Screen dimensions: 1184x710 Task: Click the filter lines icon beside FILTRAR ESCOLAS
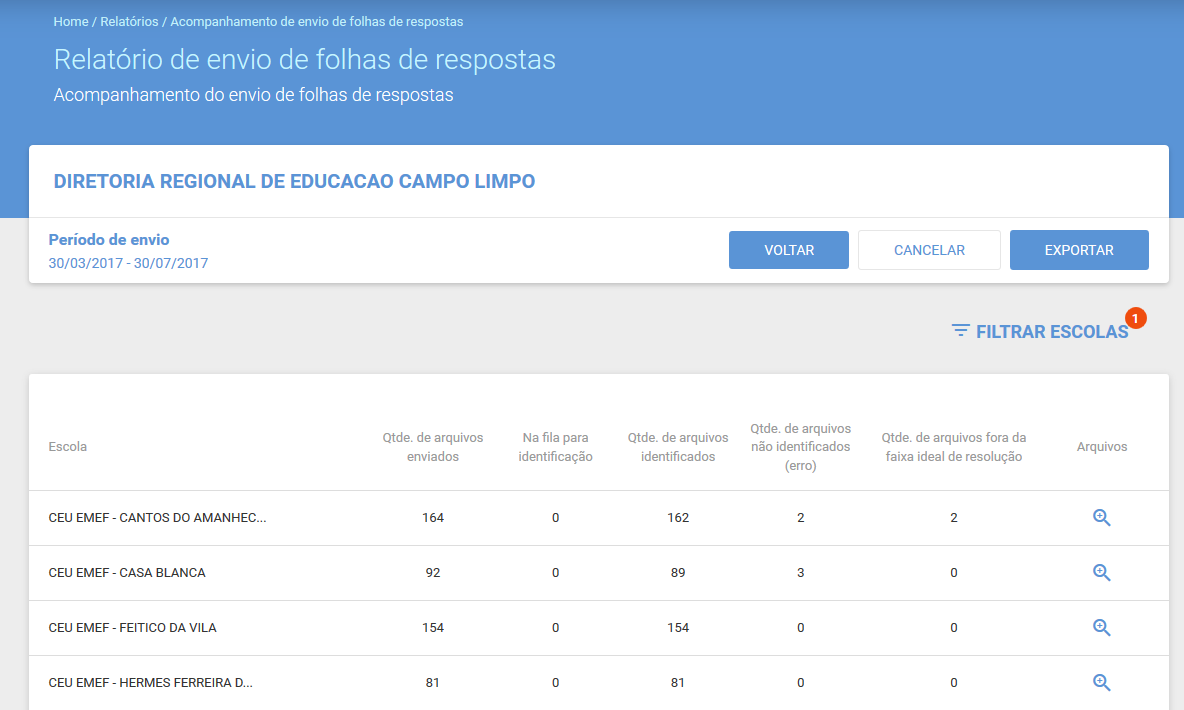click(x=960, y=331)
